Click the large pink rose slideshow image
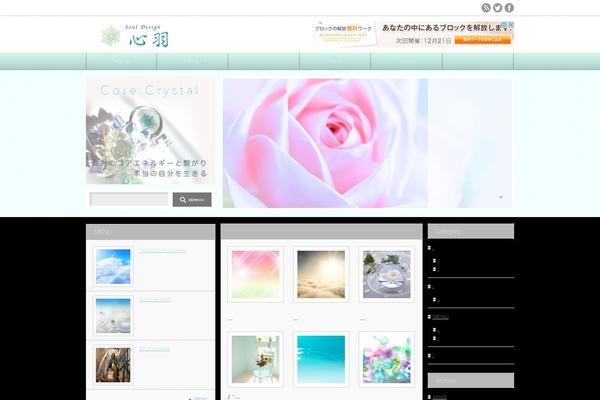 point(325,143)
